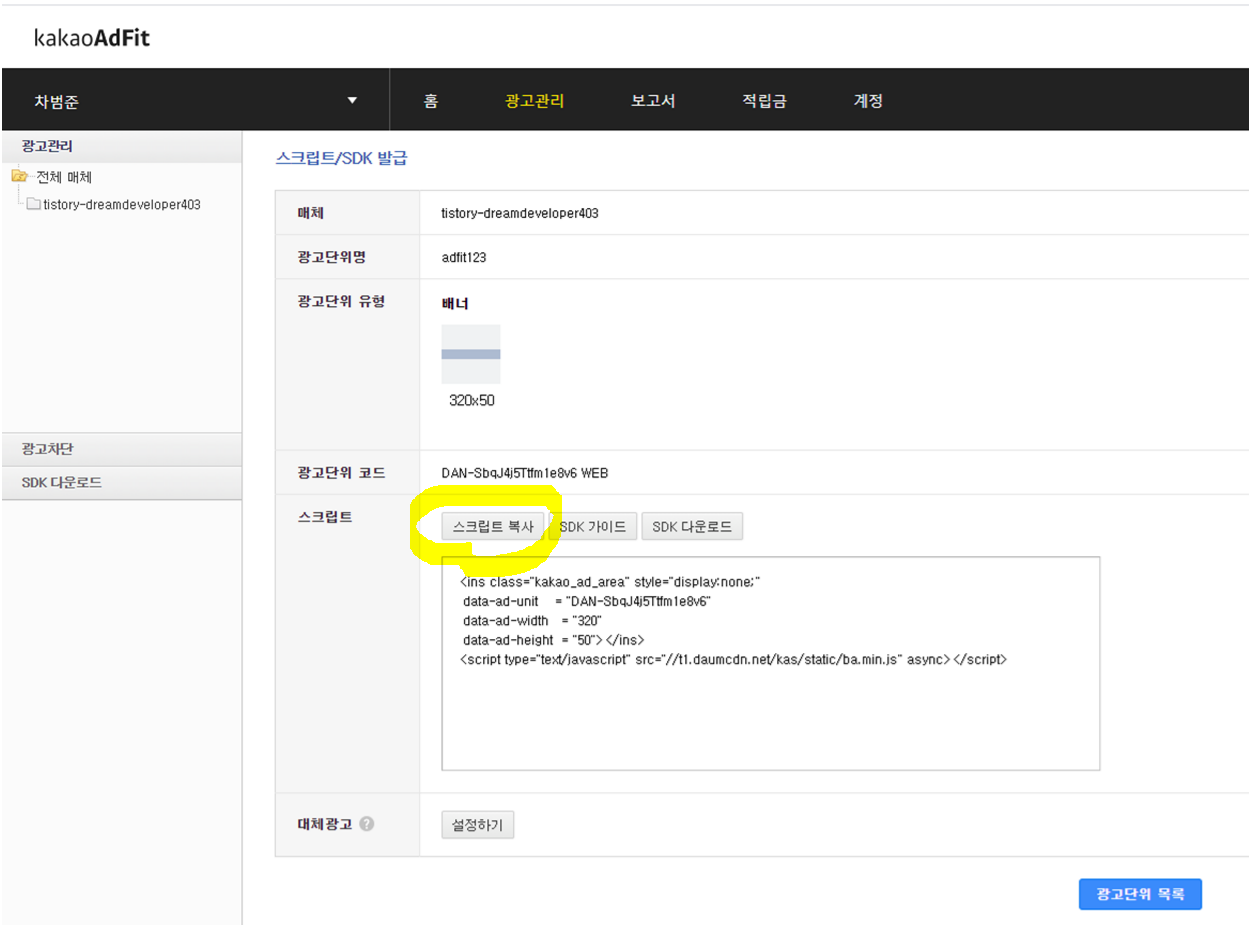Click the data-ad-width = "320" line
This screenshot has width=1249, height=925.
pos(532,621)
